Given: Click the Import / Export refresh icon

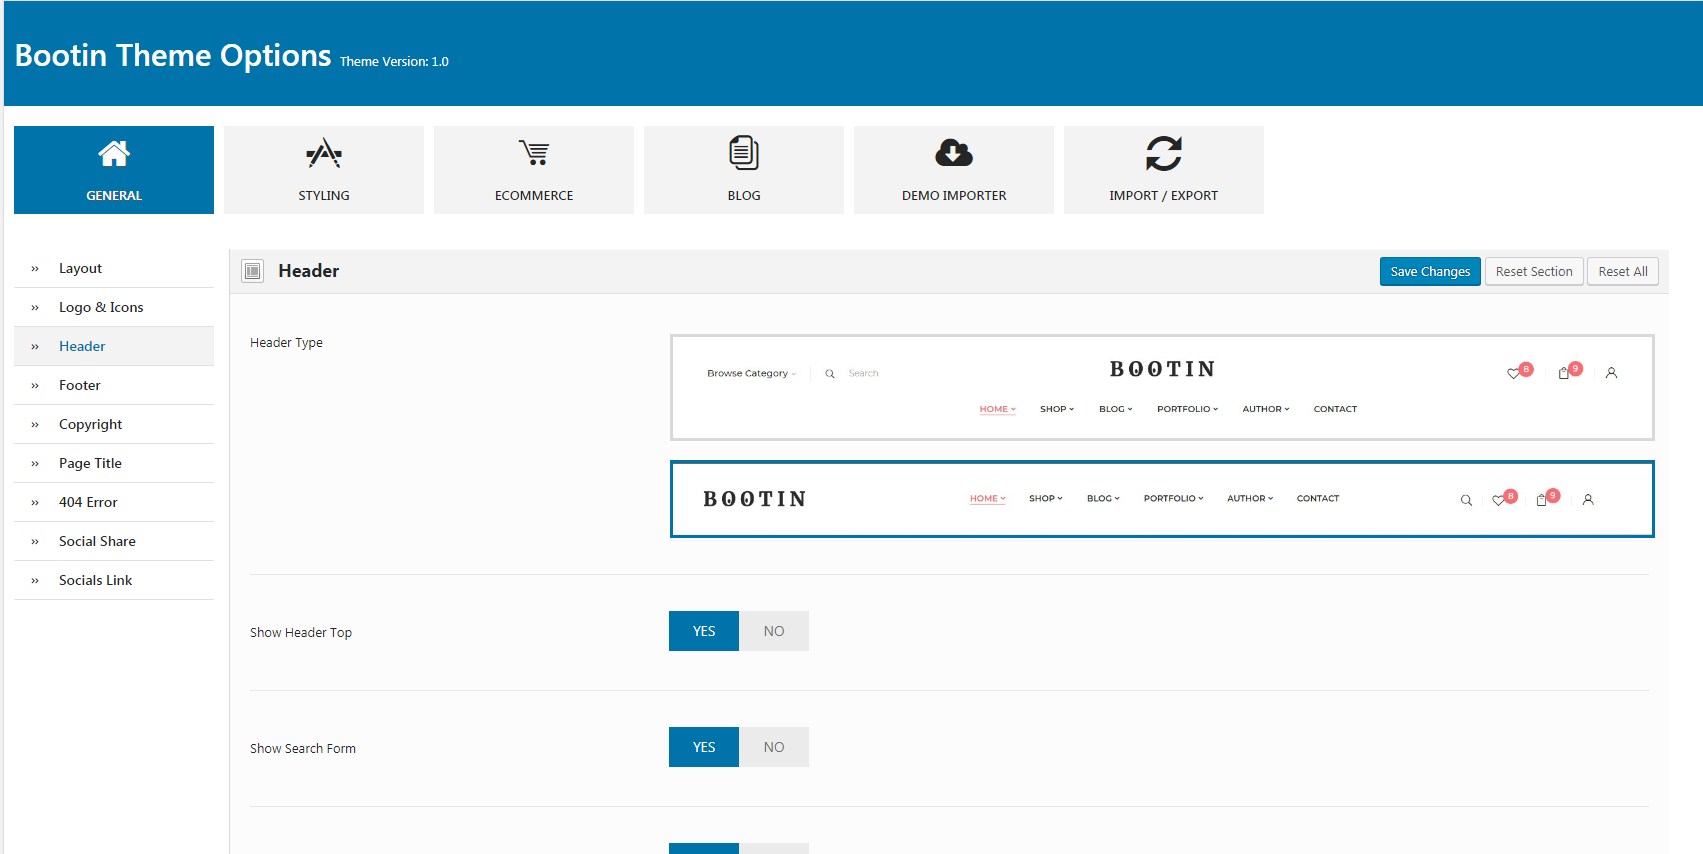Looking at the screenshot, I should coord(1164,153).
